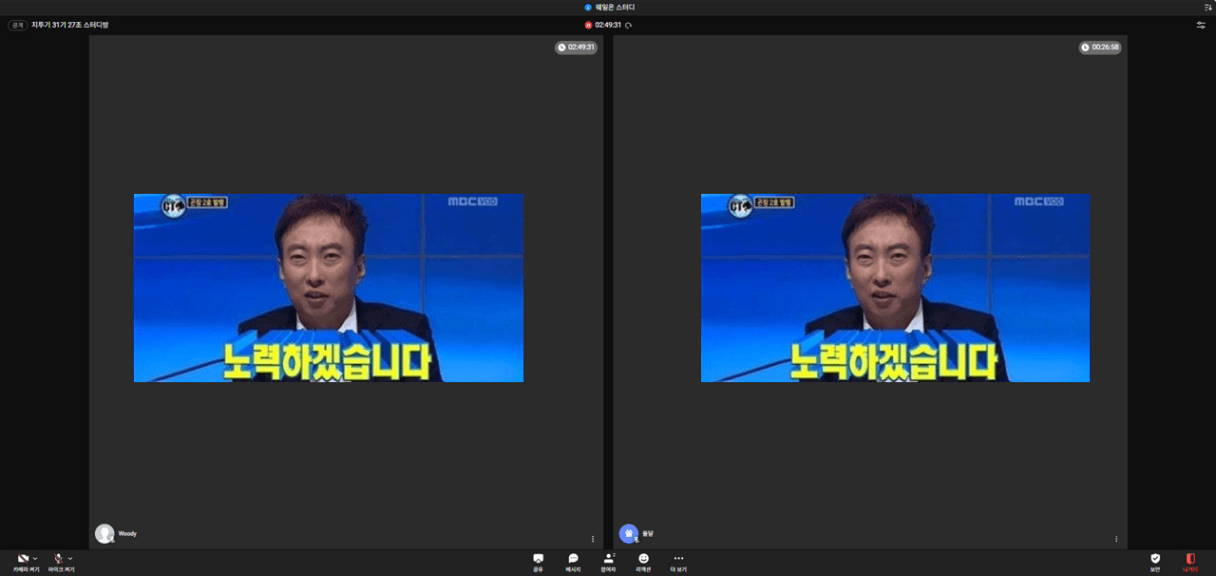Click the right participant's blue avatar

point(628,534)
